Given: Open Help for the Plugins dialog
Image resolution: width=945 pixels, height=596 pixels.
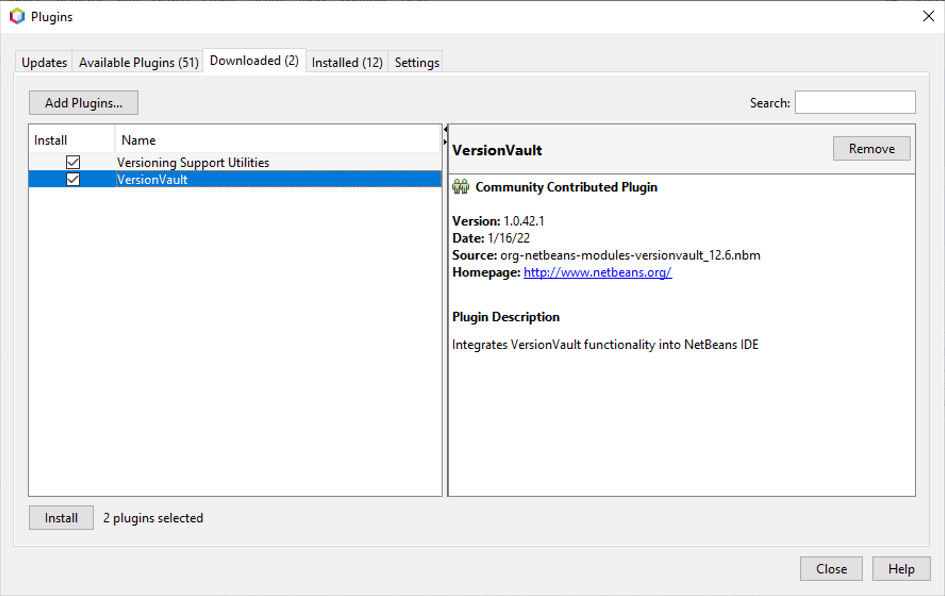Looking at the screenshot, I should tap(901, 569).
